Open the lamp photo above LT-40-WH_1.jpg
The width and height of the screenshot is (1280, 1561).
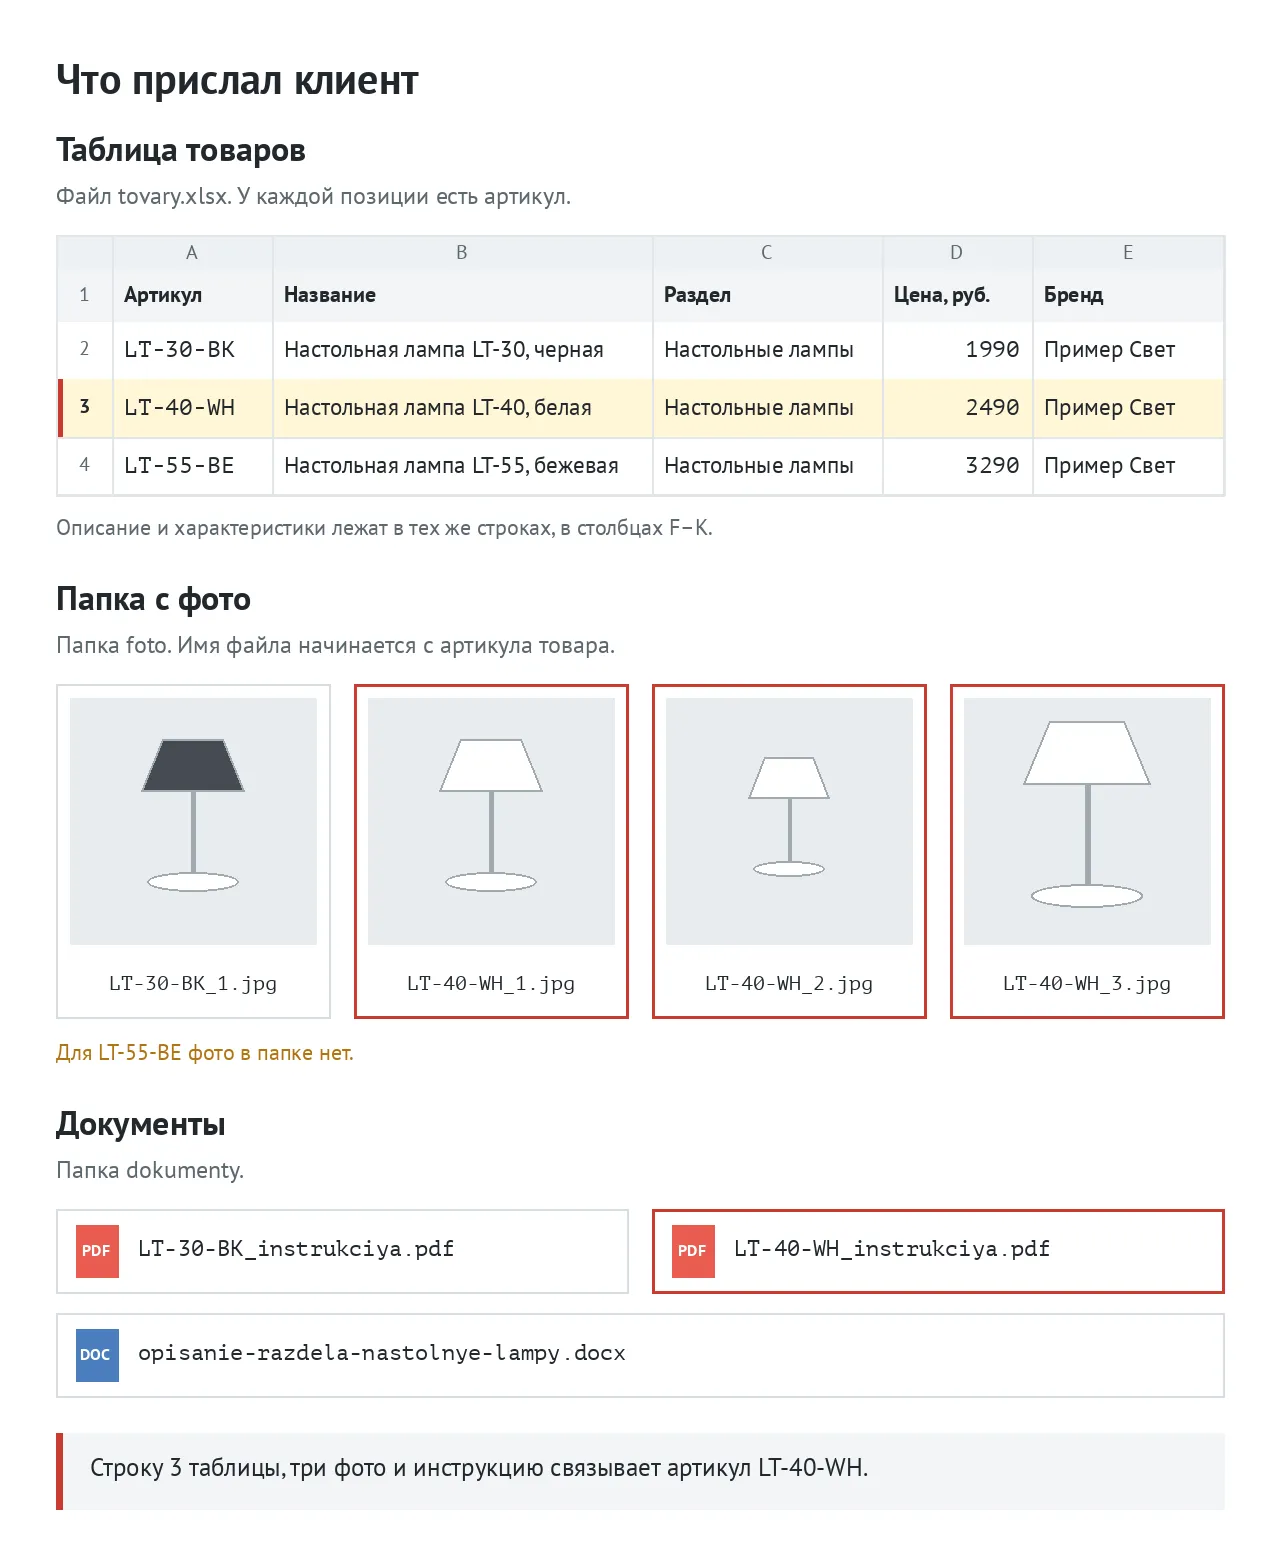click(x=491, y=821)
